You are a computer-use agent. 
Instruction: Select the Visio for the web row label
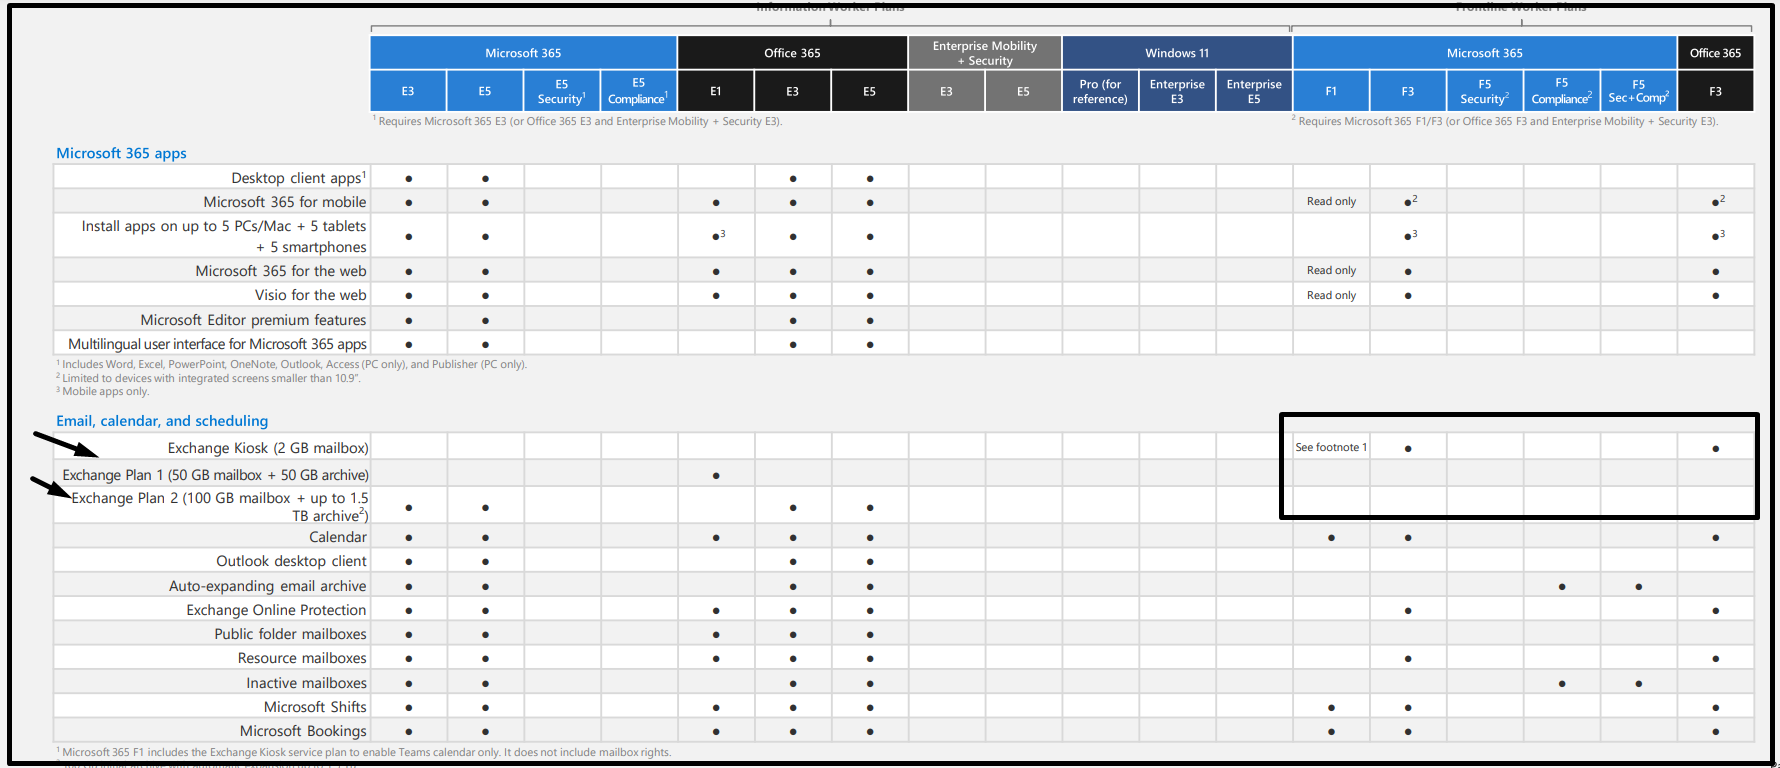click(x=311, y=295)
